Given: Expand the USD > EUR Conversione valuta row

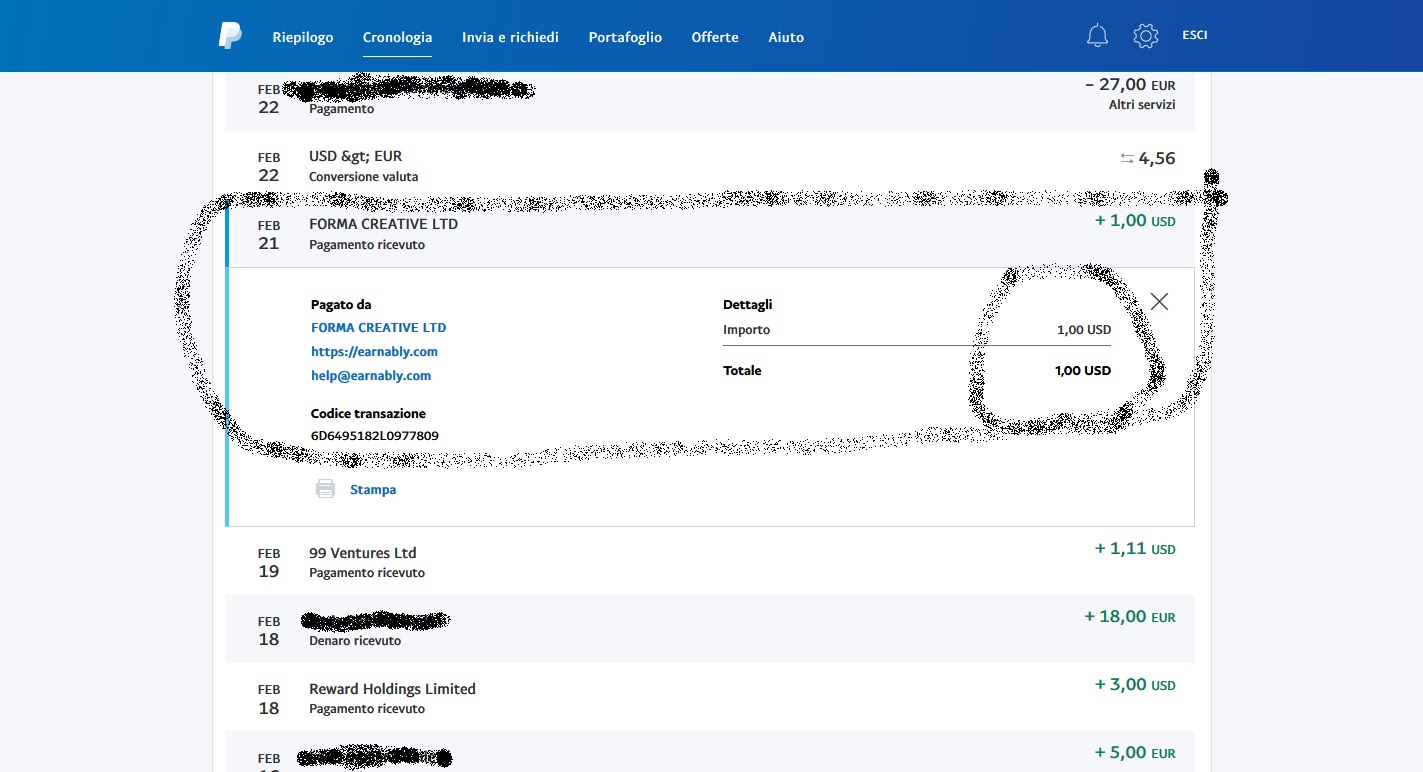Looking at the screenshot, I should (710, 165).
